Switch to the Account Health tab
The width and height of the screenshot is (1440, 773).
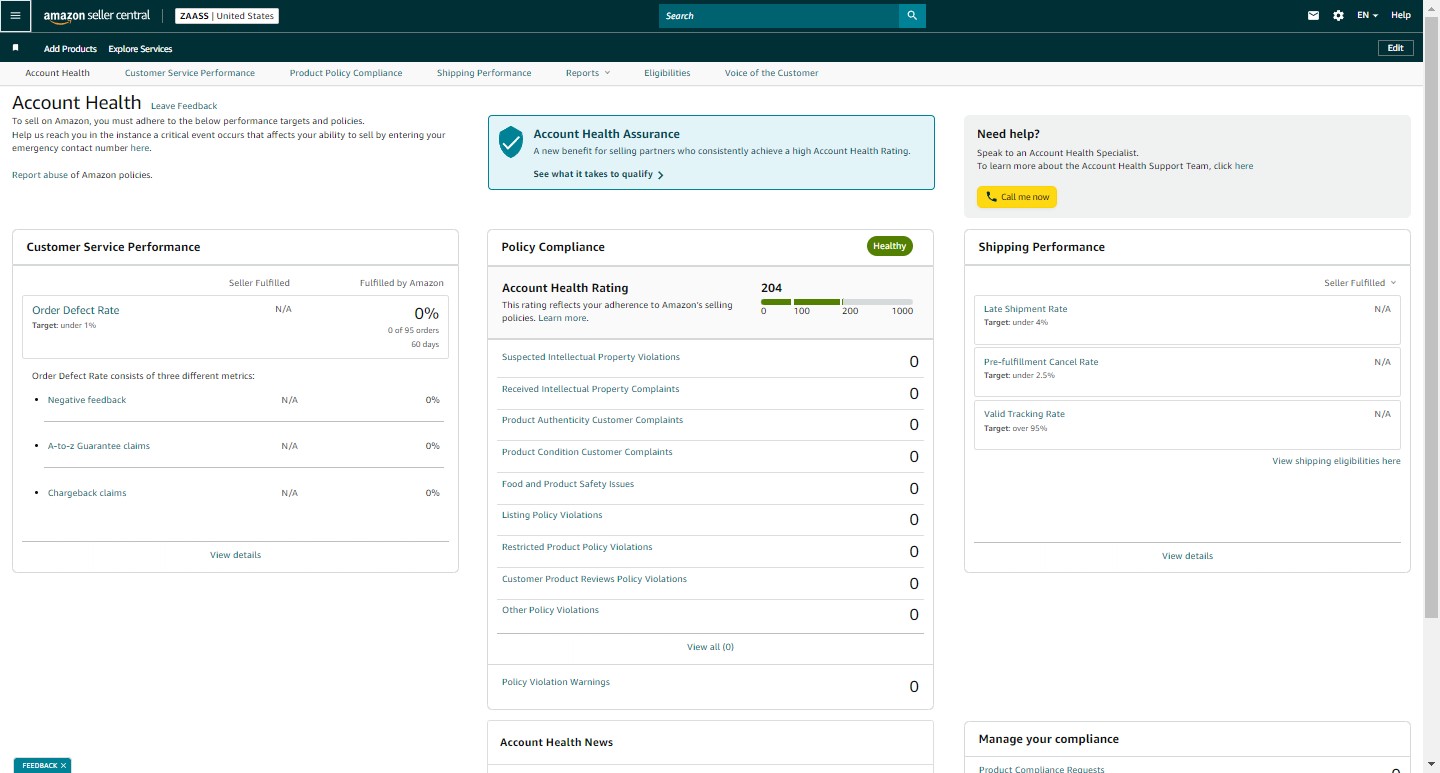(x=57, y=73)
